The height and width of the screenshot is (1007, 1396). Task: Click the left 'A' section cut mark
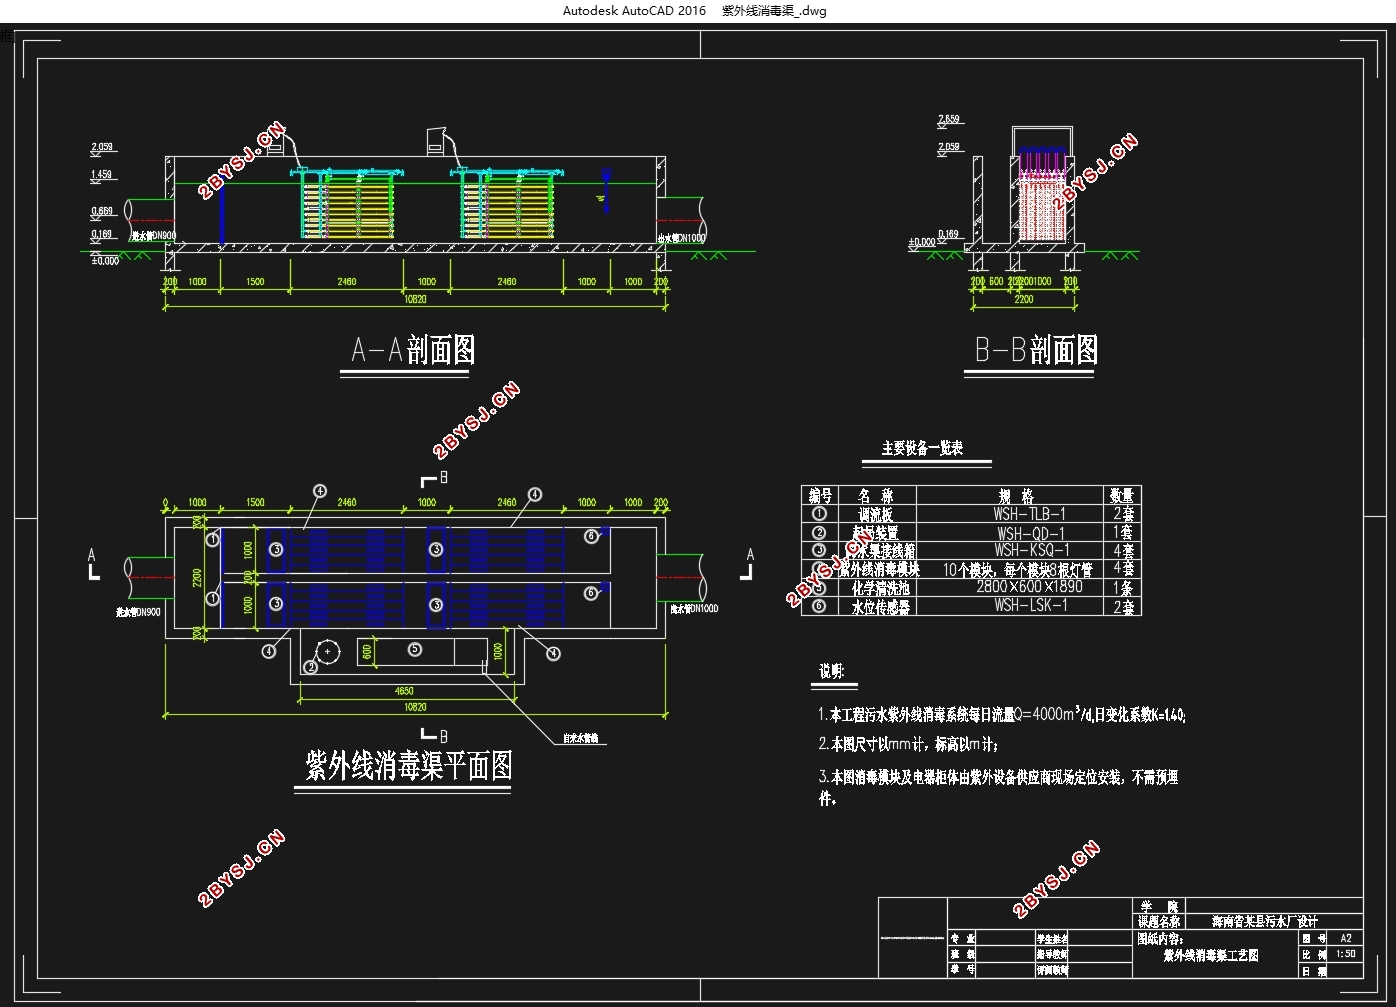point(92,563)
